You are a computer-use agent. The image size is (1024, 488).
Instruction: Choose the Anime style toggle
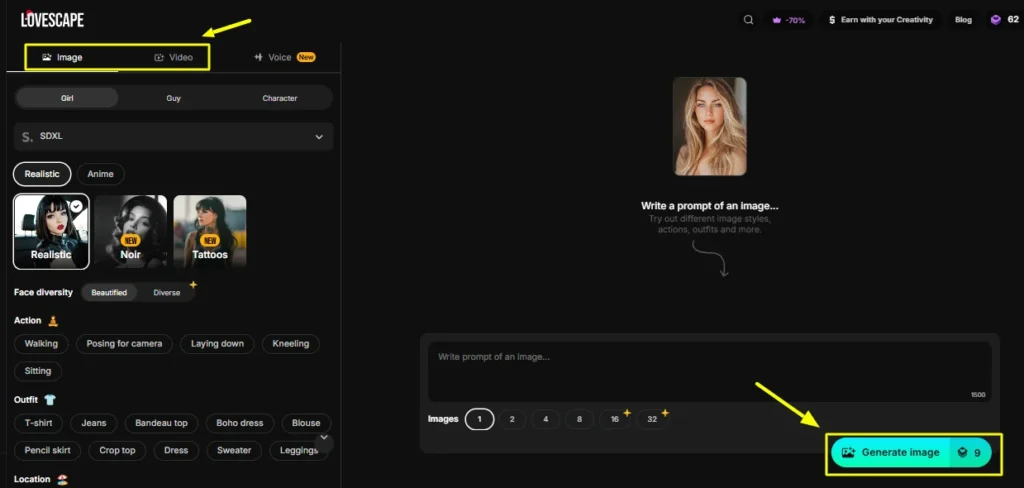click(x=101, y=174)
